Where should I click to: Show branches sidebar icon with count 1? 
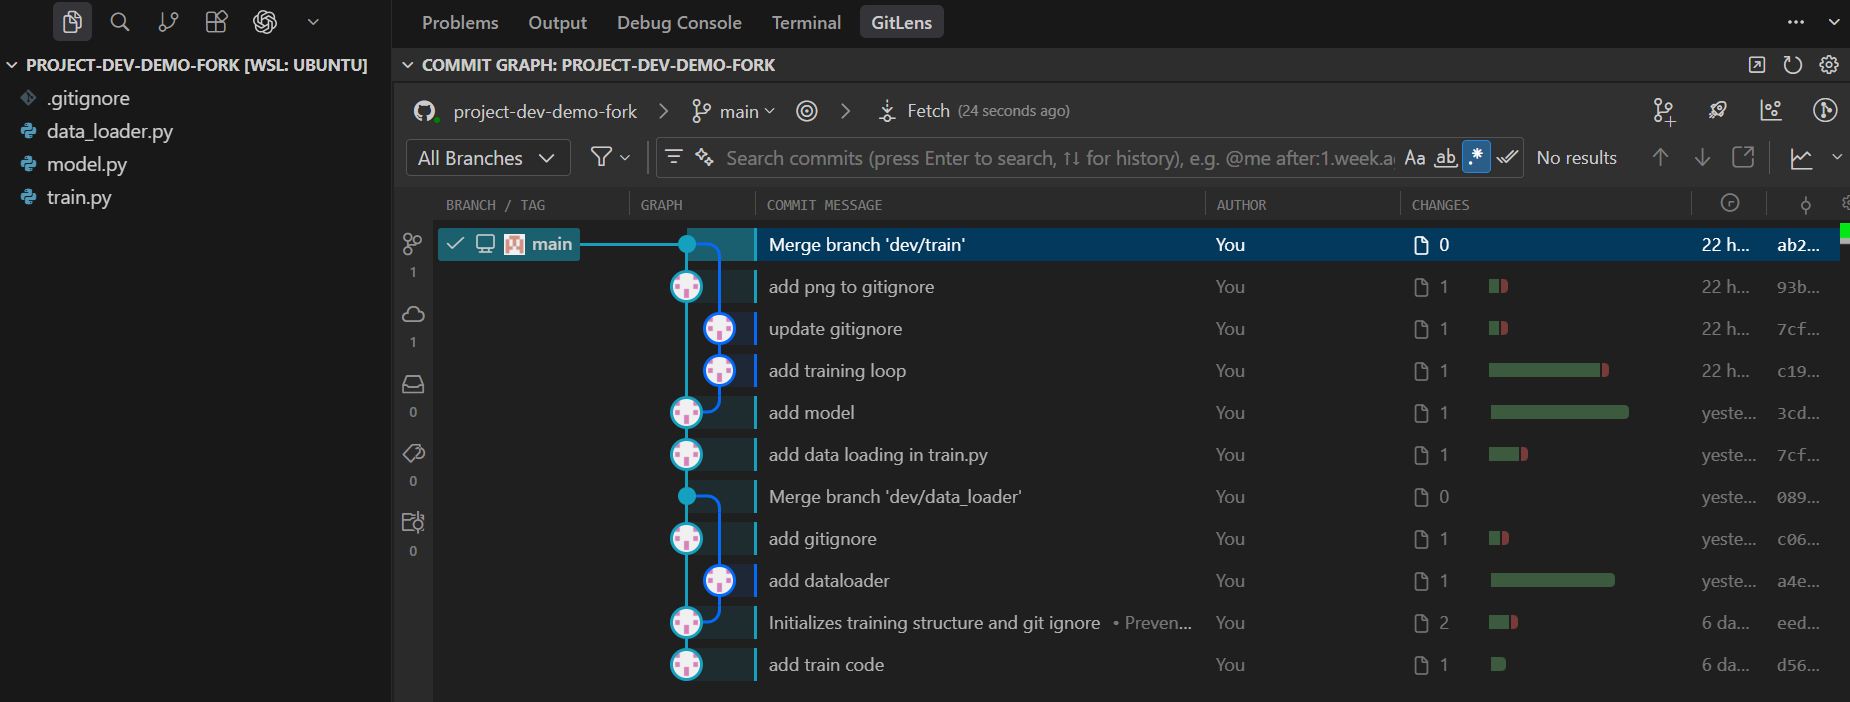coord(413,244)
